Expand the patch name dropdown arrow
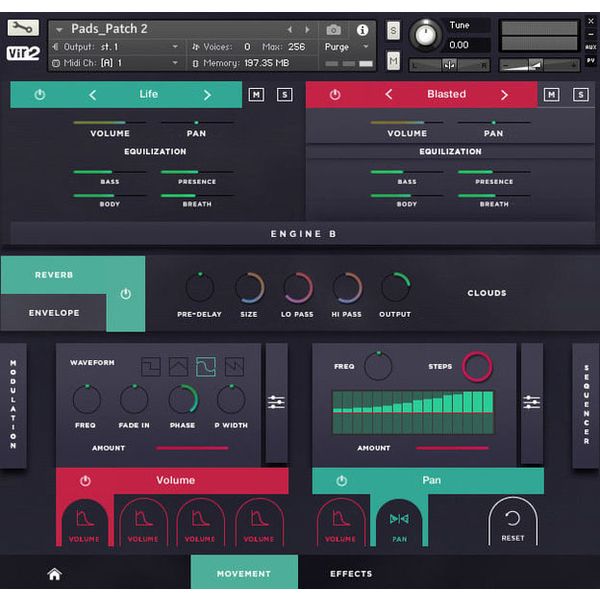Image resolution: width=600 pixels, height=600 pixels. pos(59,29)
